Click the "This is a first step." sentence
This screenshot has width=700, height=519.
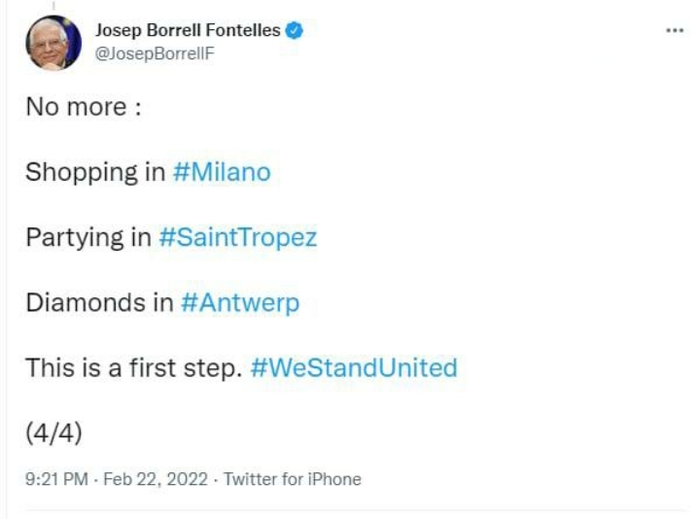[x=134, y=368]
